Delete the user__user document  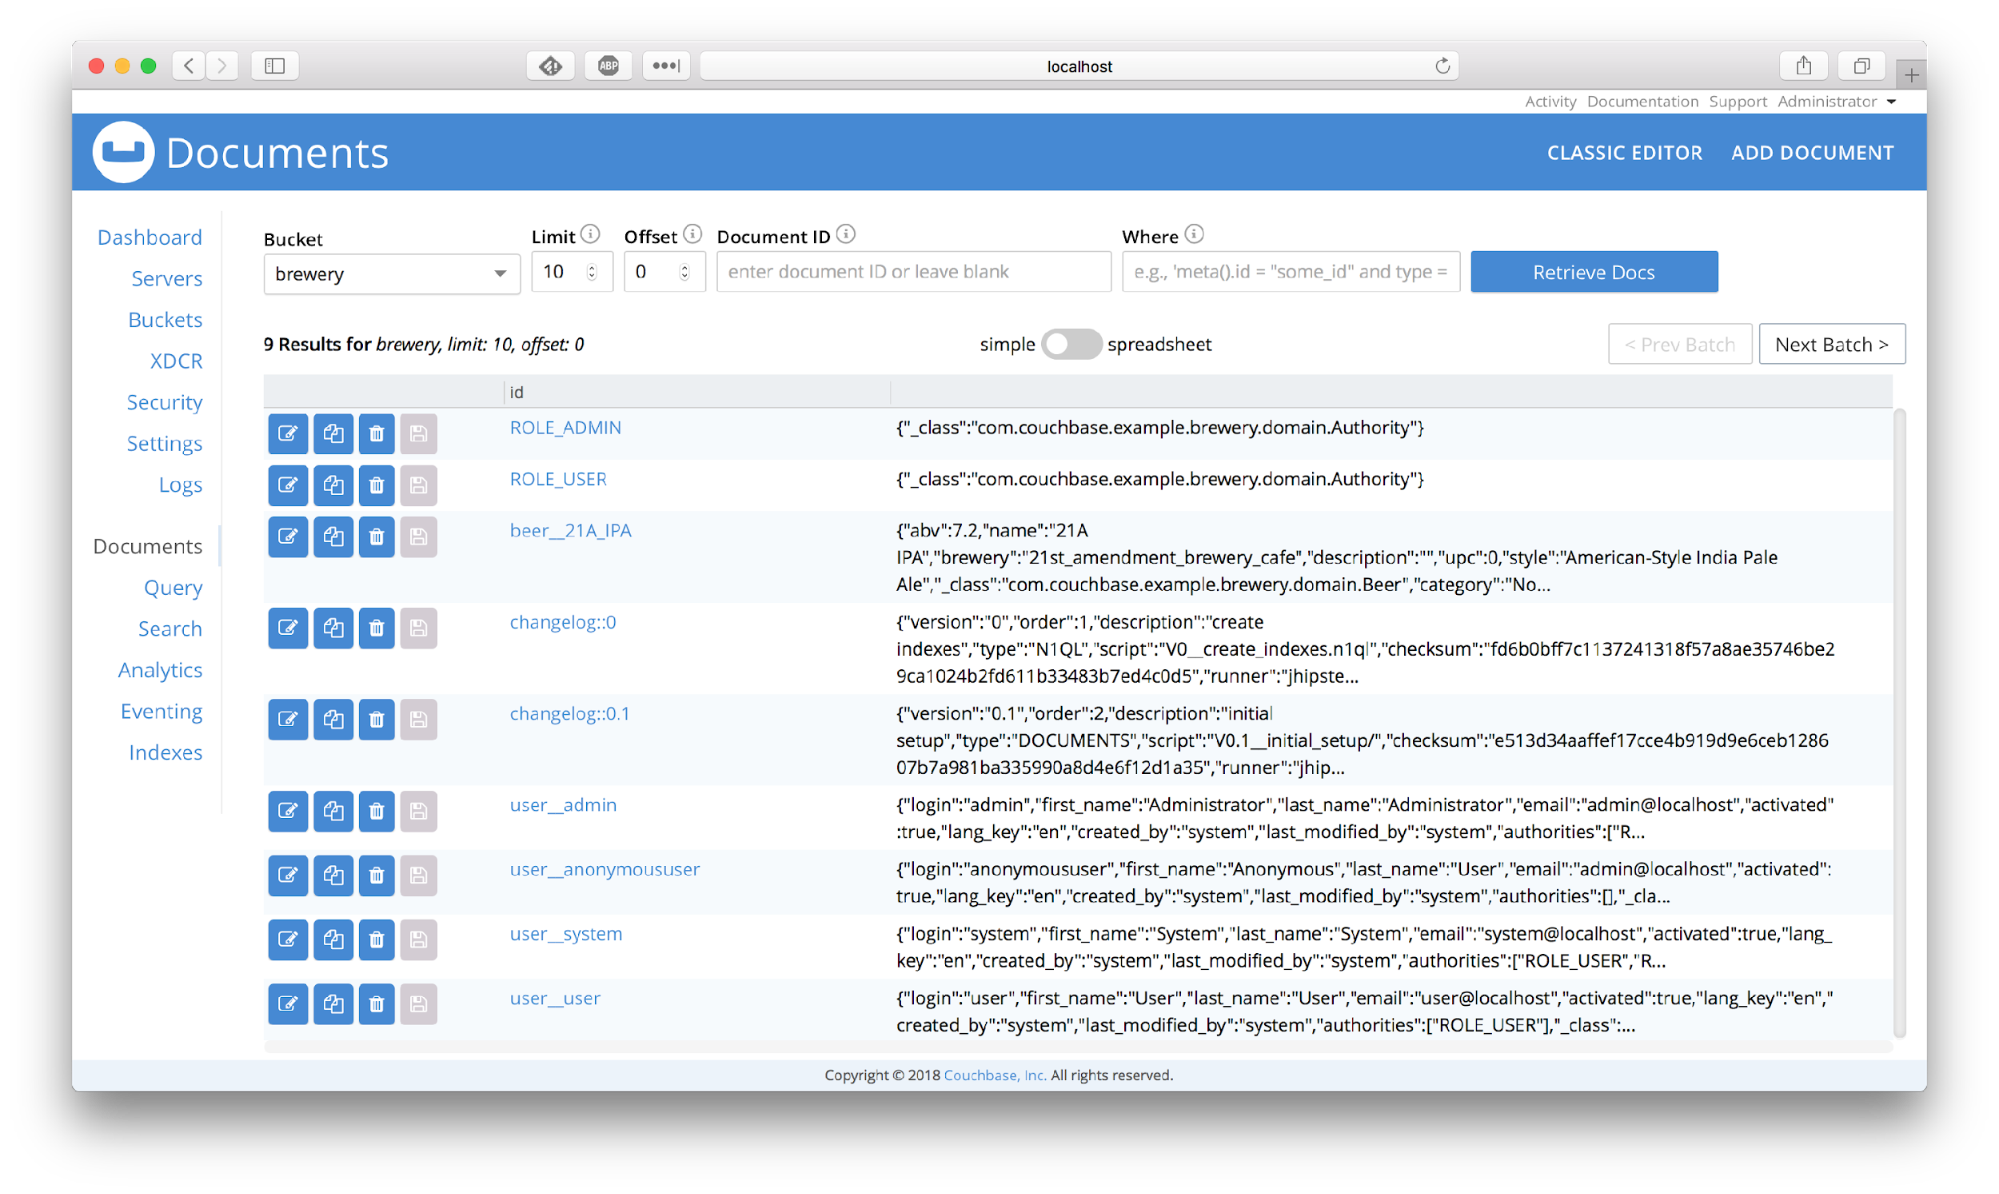[x=376, y=1004]
